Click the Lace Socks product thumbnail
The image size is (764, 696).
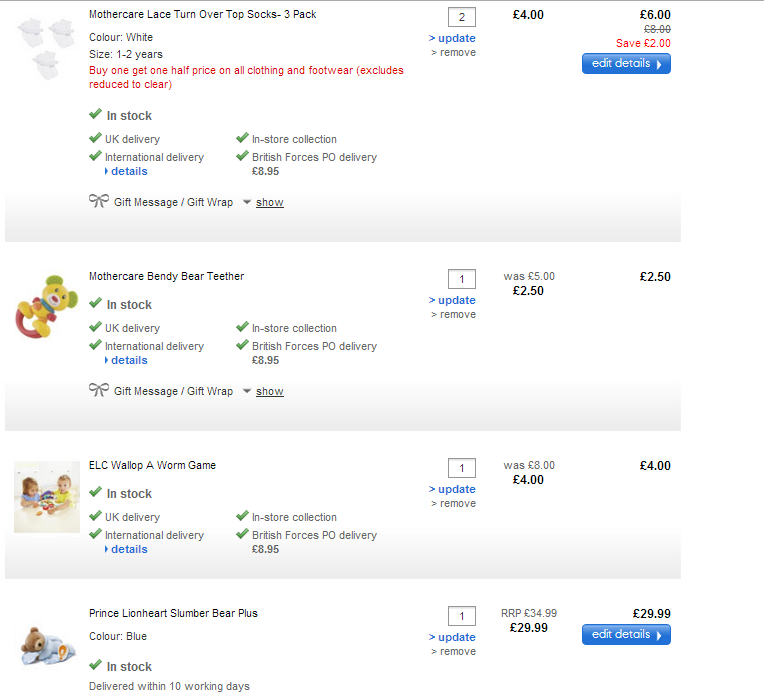coord(46,48)
